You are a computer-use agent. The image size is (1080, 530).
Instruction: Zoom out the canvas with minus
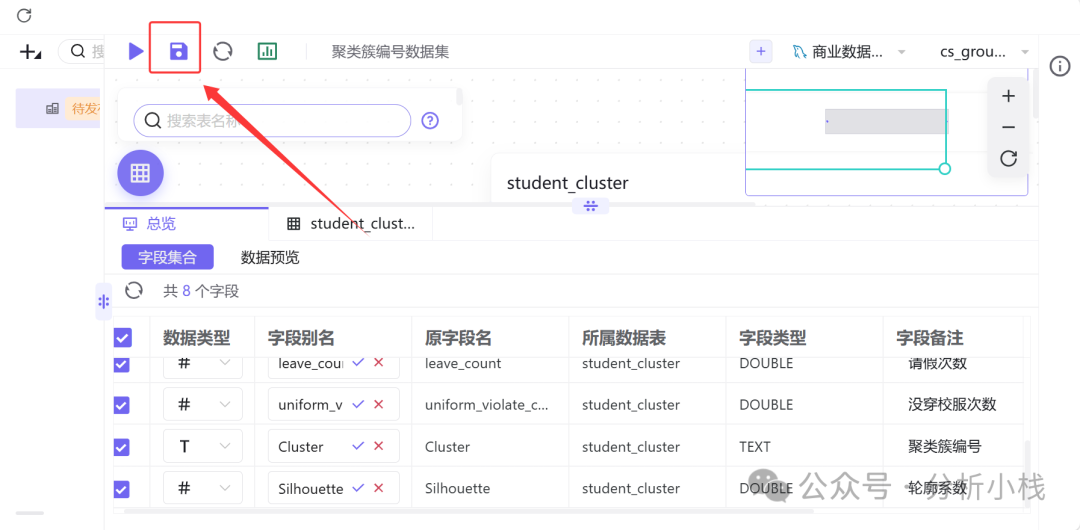click(x=1008, y=128)
